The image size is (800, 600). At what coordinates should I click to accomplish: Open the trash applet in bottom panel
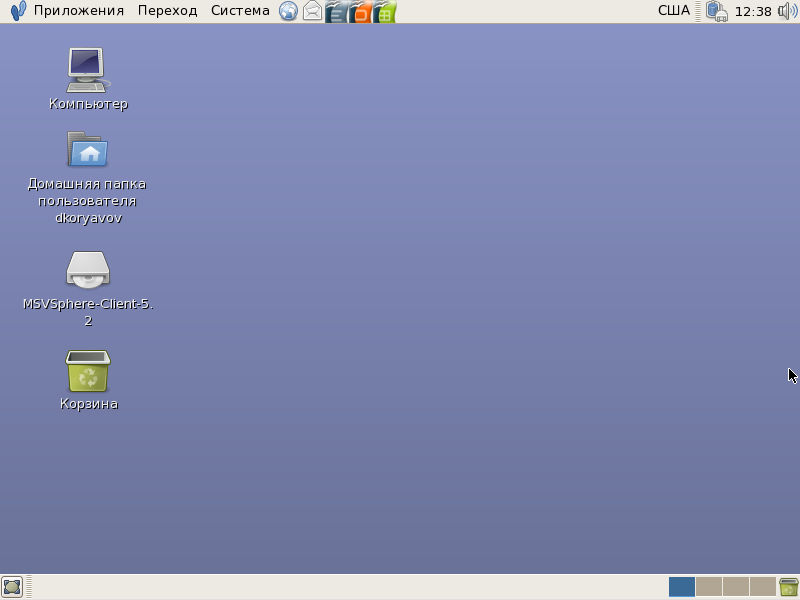[789, 587]
